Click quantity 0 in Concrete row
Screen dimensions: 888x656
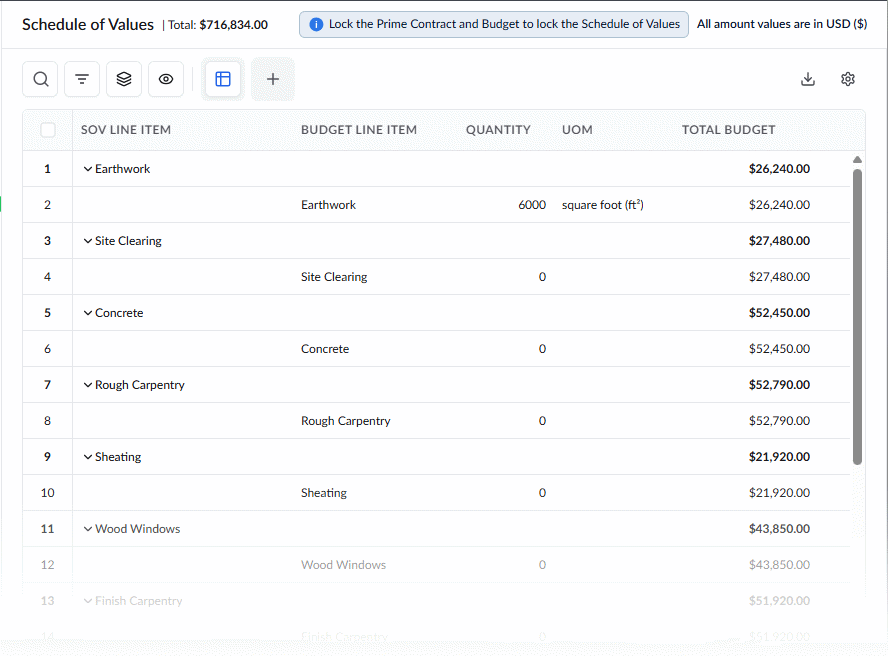(543, 348)
